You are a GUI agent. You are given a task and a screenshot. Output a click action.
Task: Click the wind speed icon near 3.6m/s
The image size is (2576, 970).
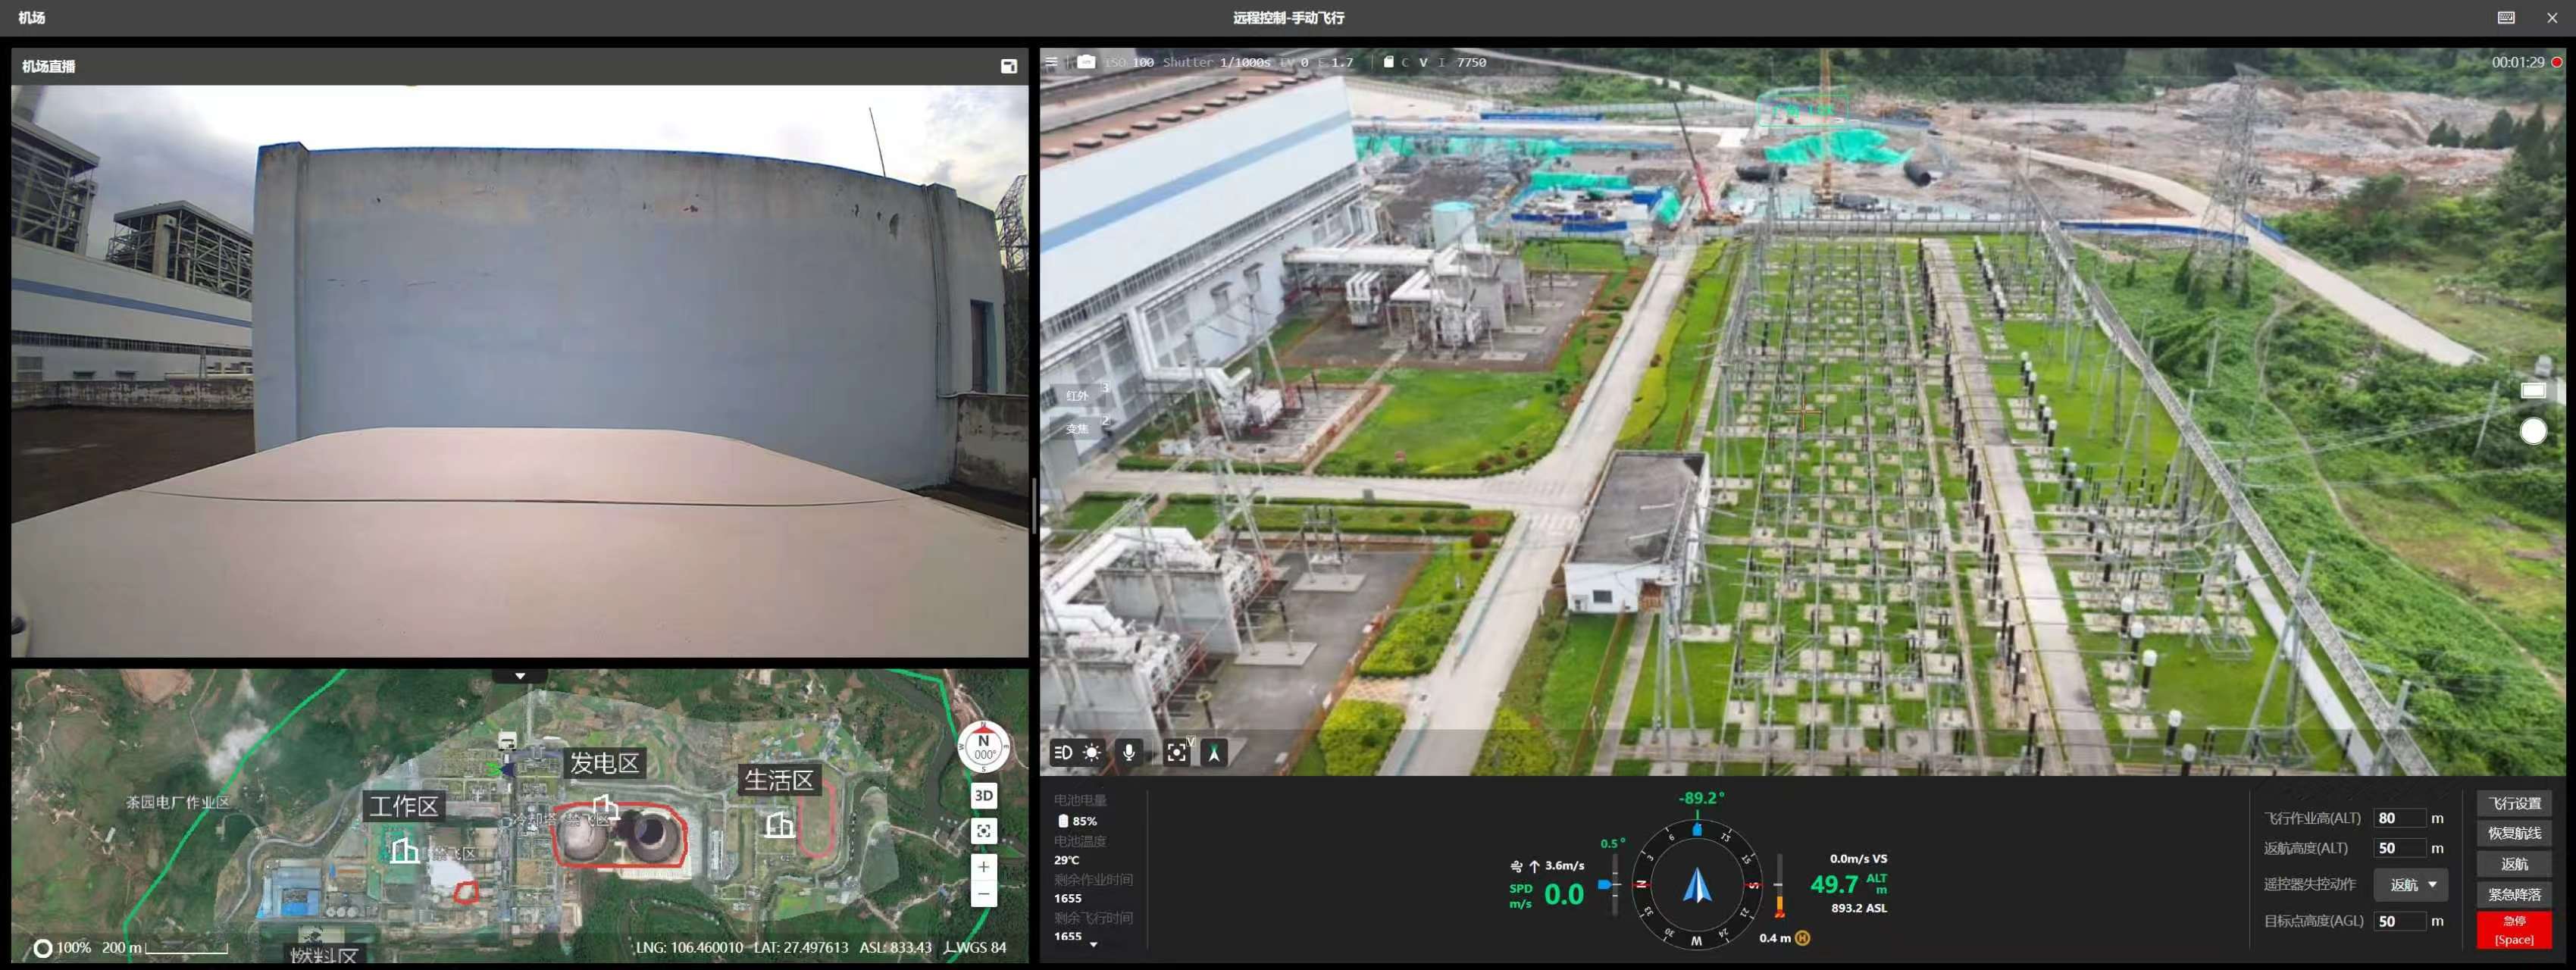pyautogui.click(x=1517, y=866)
